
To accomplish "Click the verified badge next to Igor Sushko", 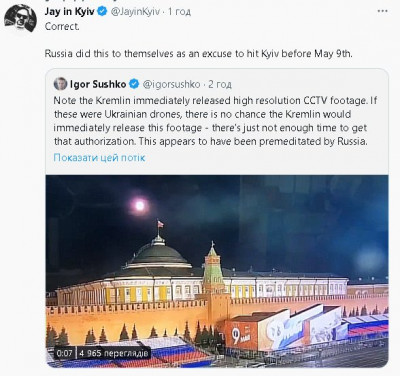I will pyautogui.click(x=134, y=84).
